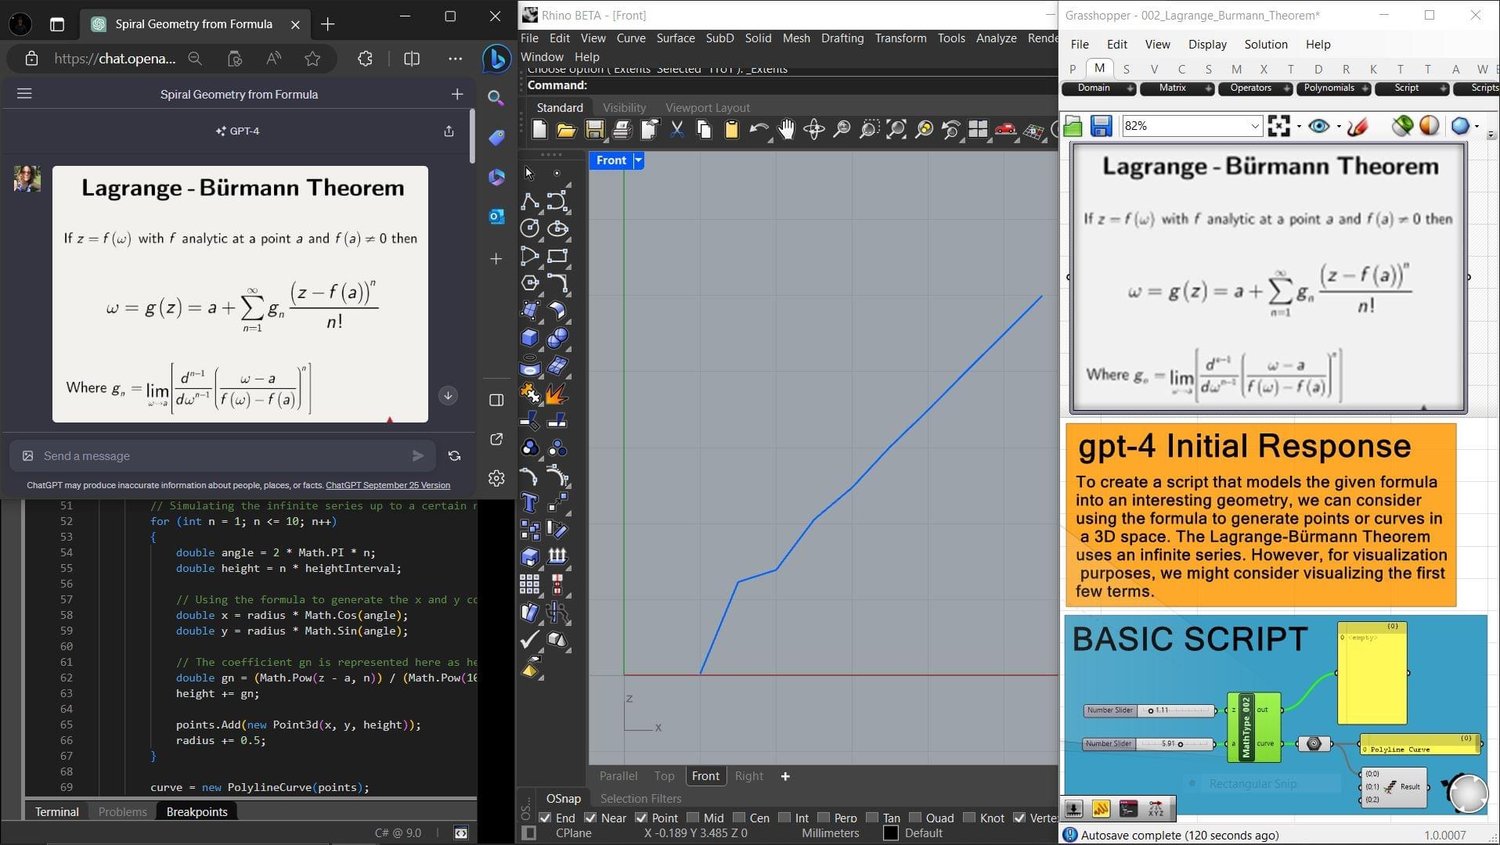The image size is (1500, 845).
Task: Click the regenerate icon beside the message box
Action: click(x=454, y=456)
